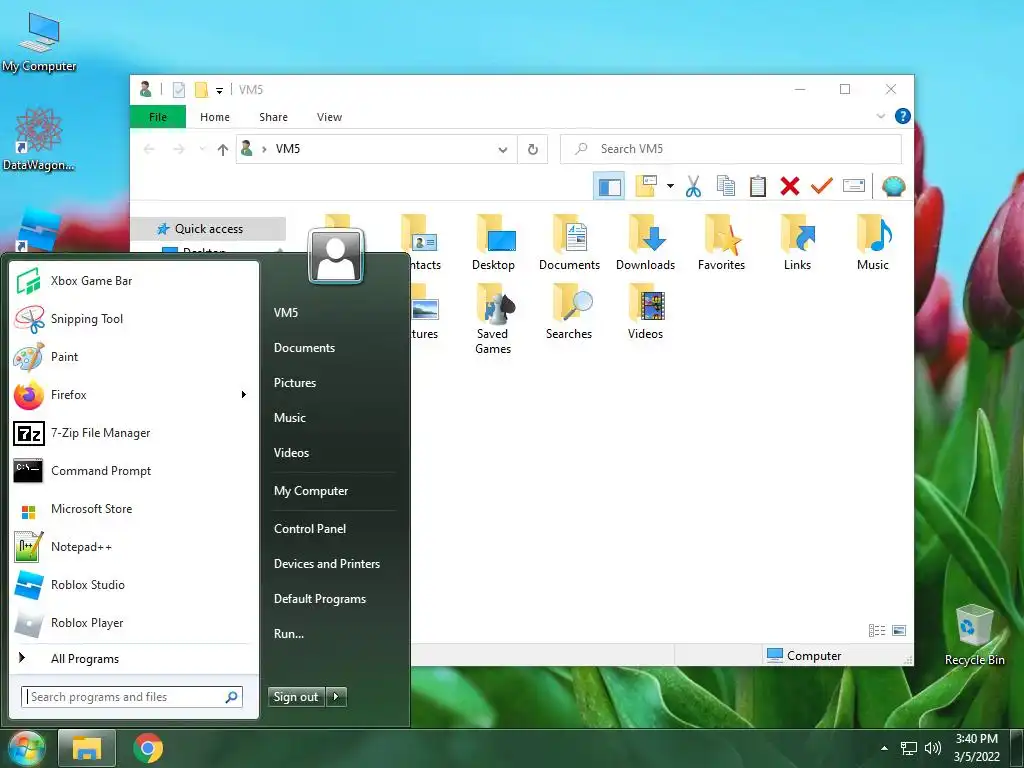This screenshot has height=768, width=1024.
Task: Switch to the View ribbon tab
Action: pos(329,117)
